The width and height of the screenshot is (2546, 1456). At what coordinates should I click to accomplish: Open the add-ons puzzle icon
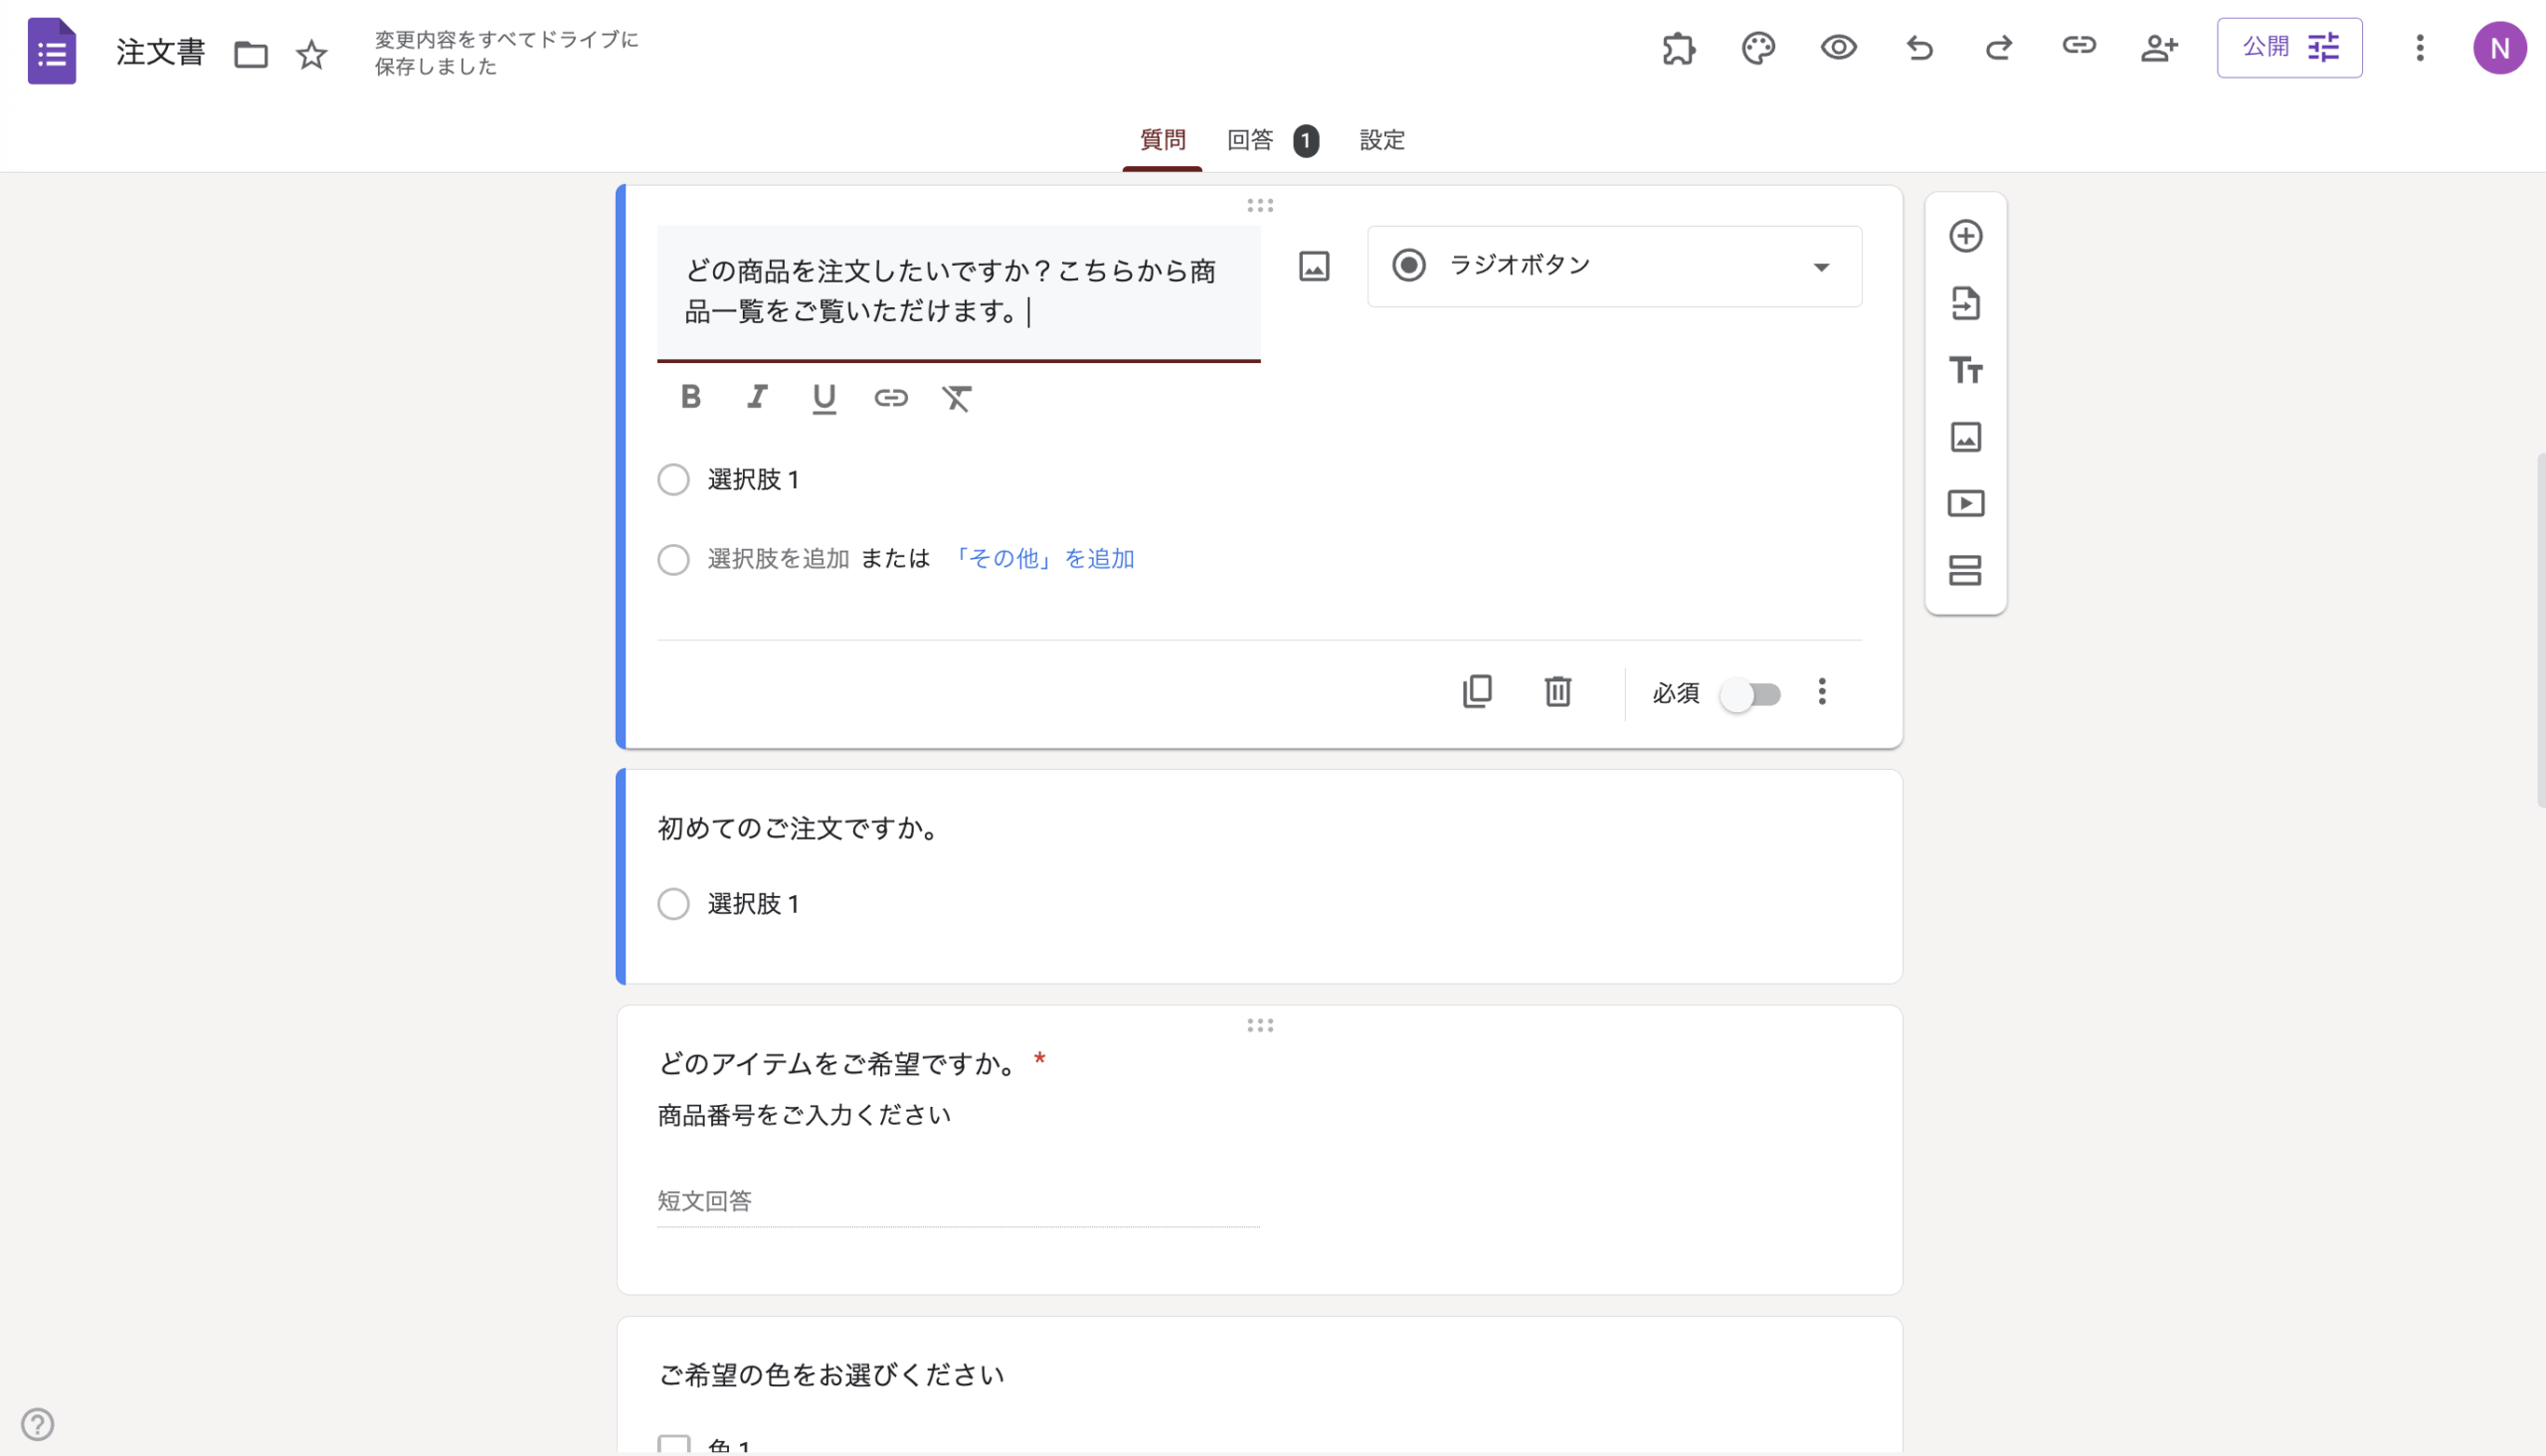(x=1679, y=48)
